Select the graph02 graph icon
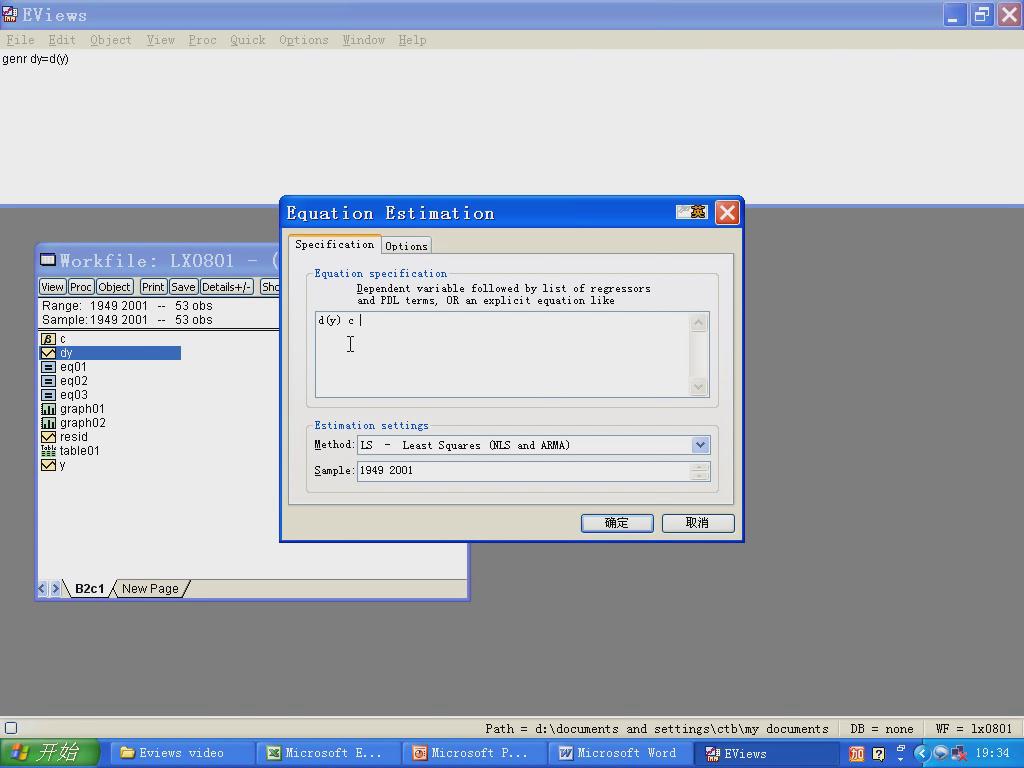1024x768 pixels. click(x=48, y=423)
